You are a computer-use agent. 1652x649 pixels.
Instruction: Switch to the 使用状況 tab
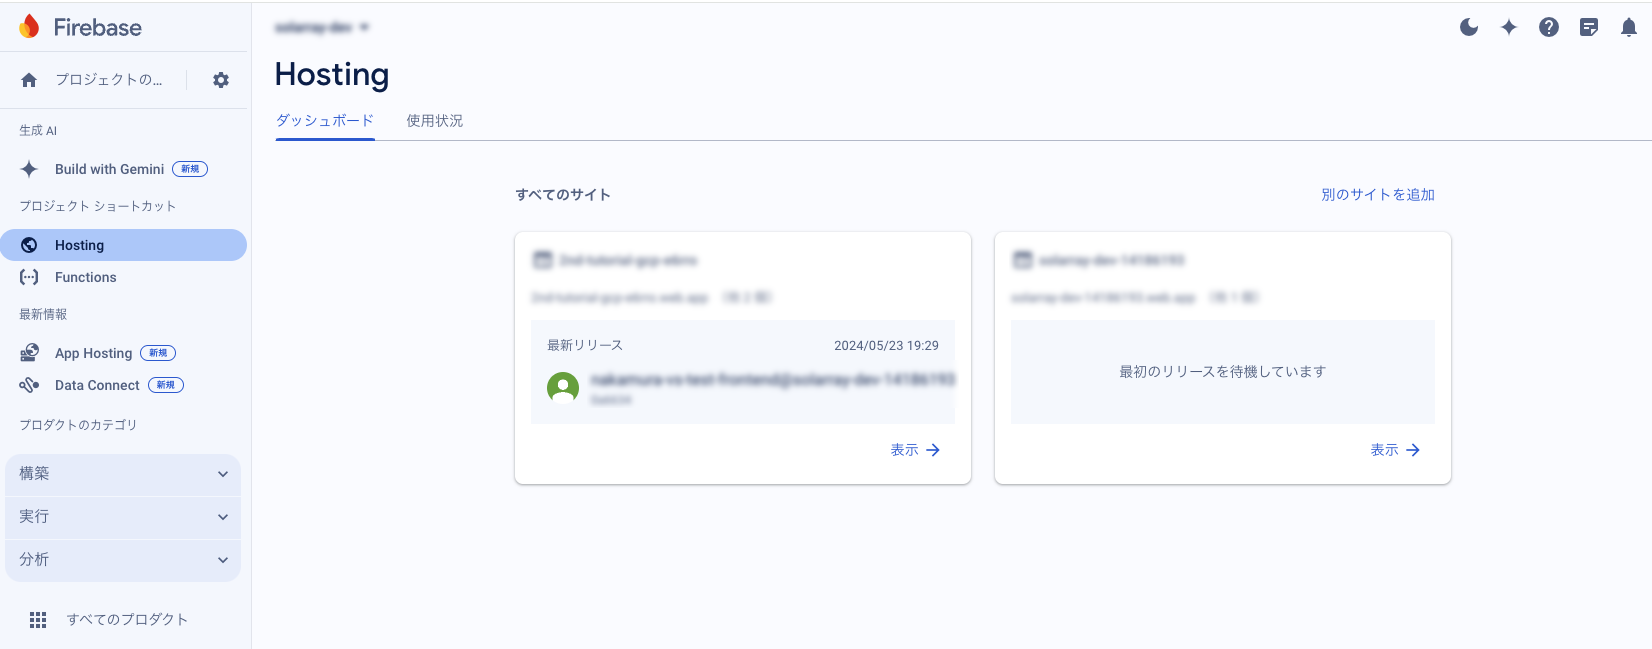pyautogui.click(x=434, y=121)
